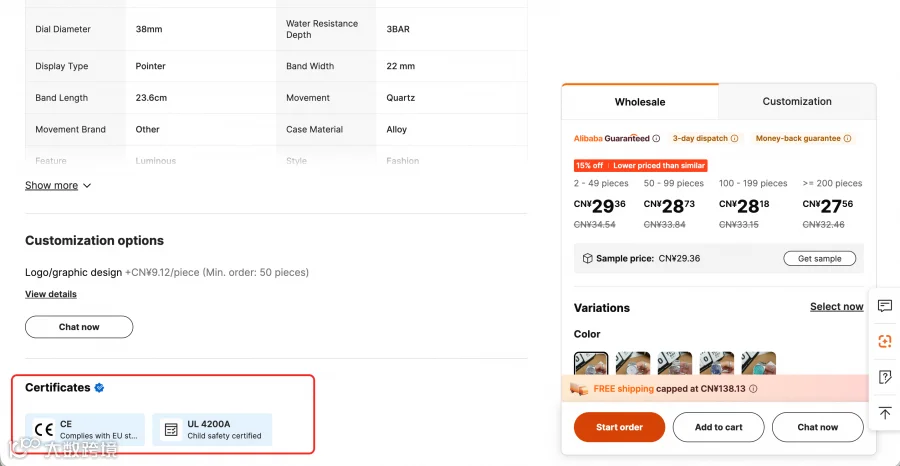The width and height of the screenshot is (900, 466).
Task: Switch to the Wholesale tab
Action: point(640,102)
